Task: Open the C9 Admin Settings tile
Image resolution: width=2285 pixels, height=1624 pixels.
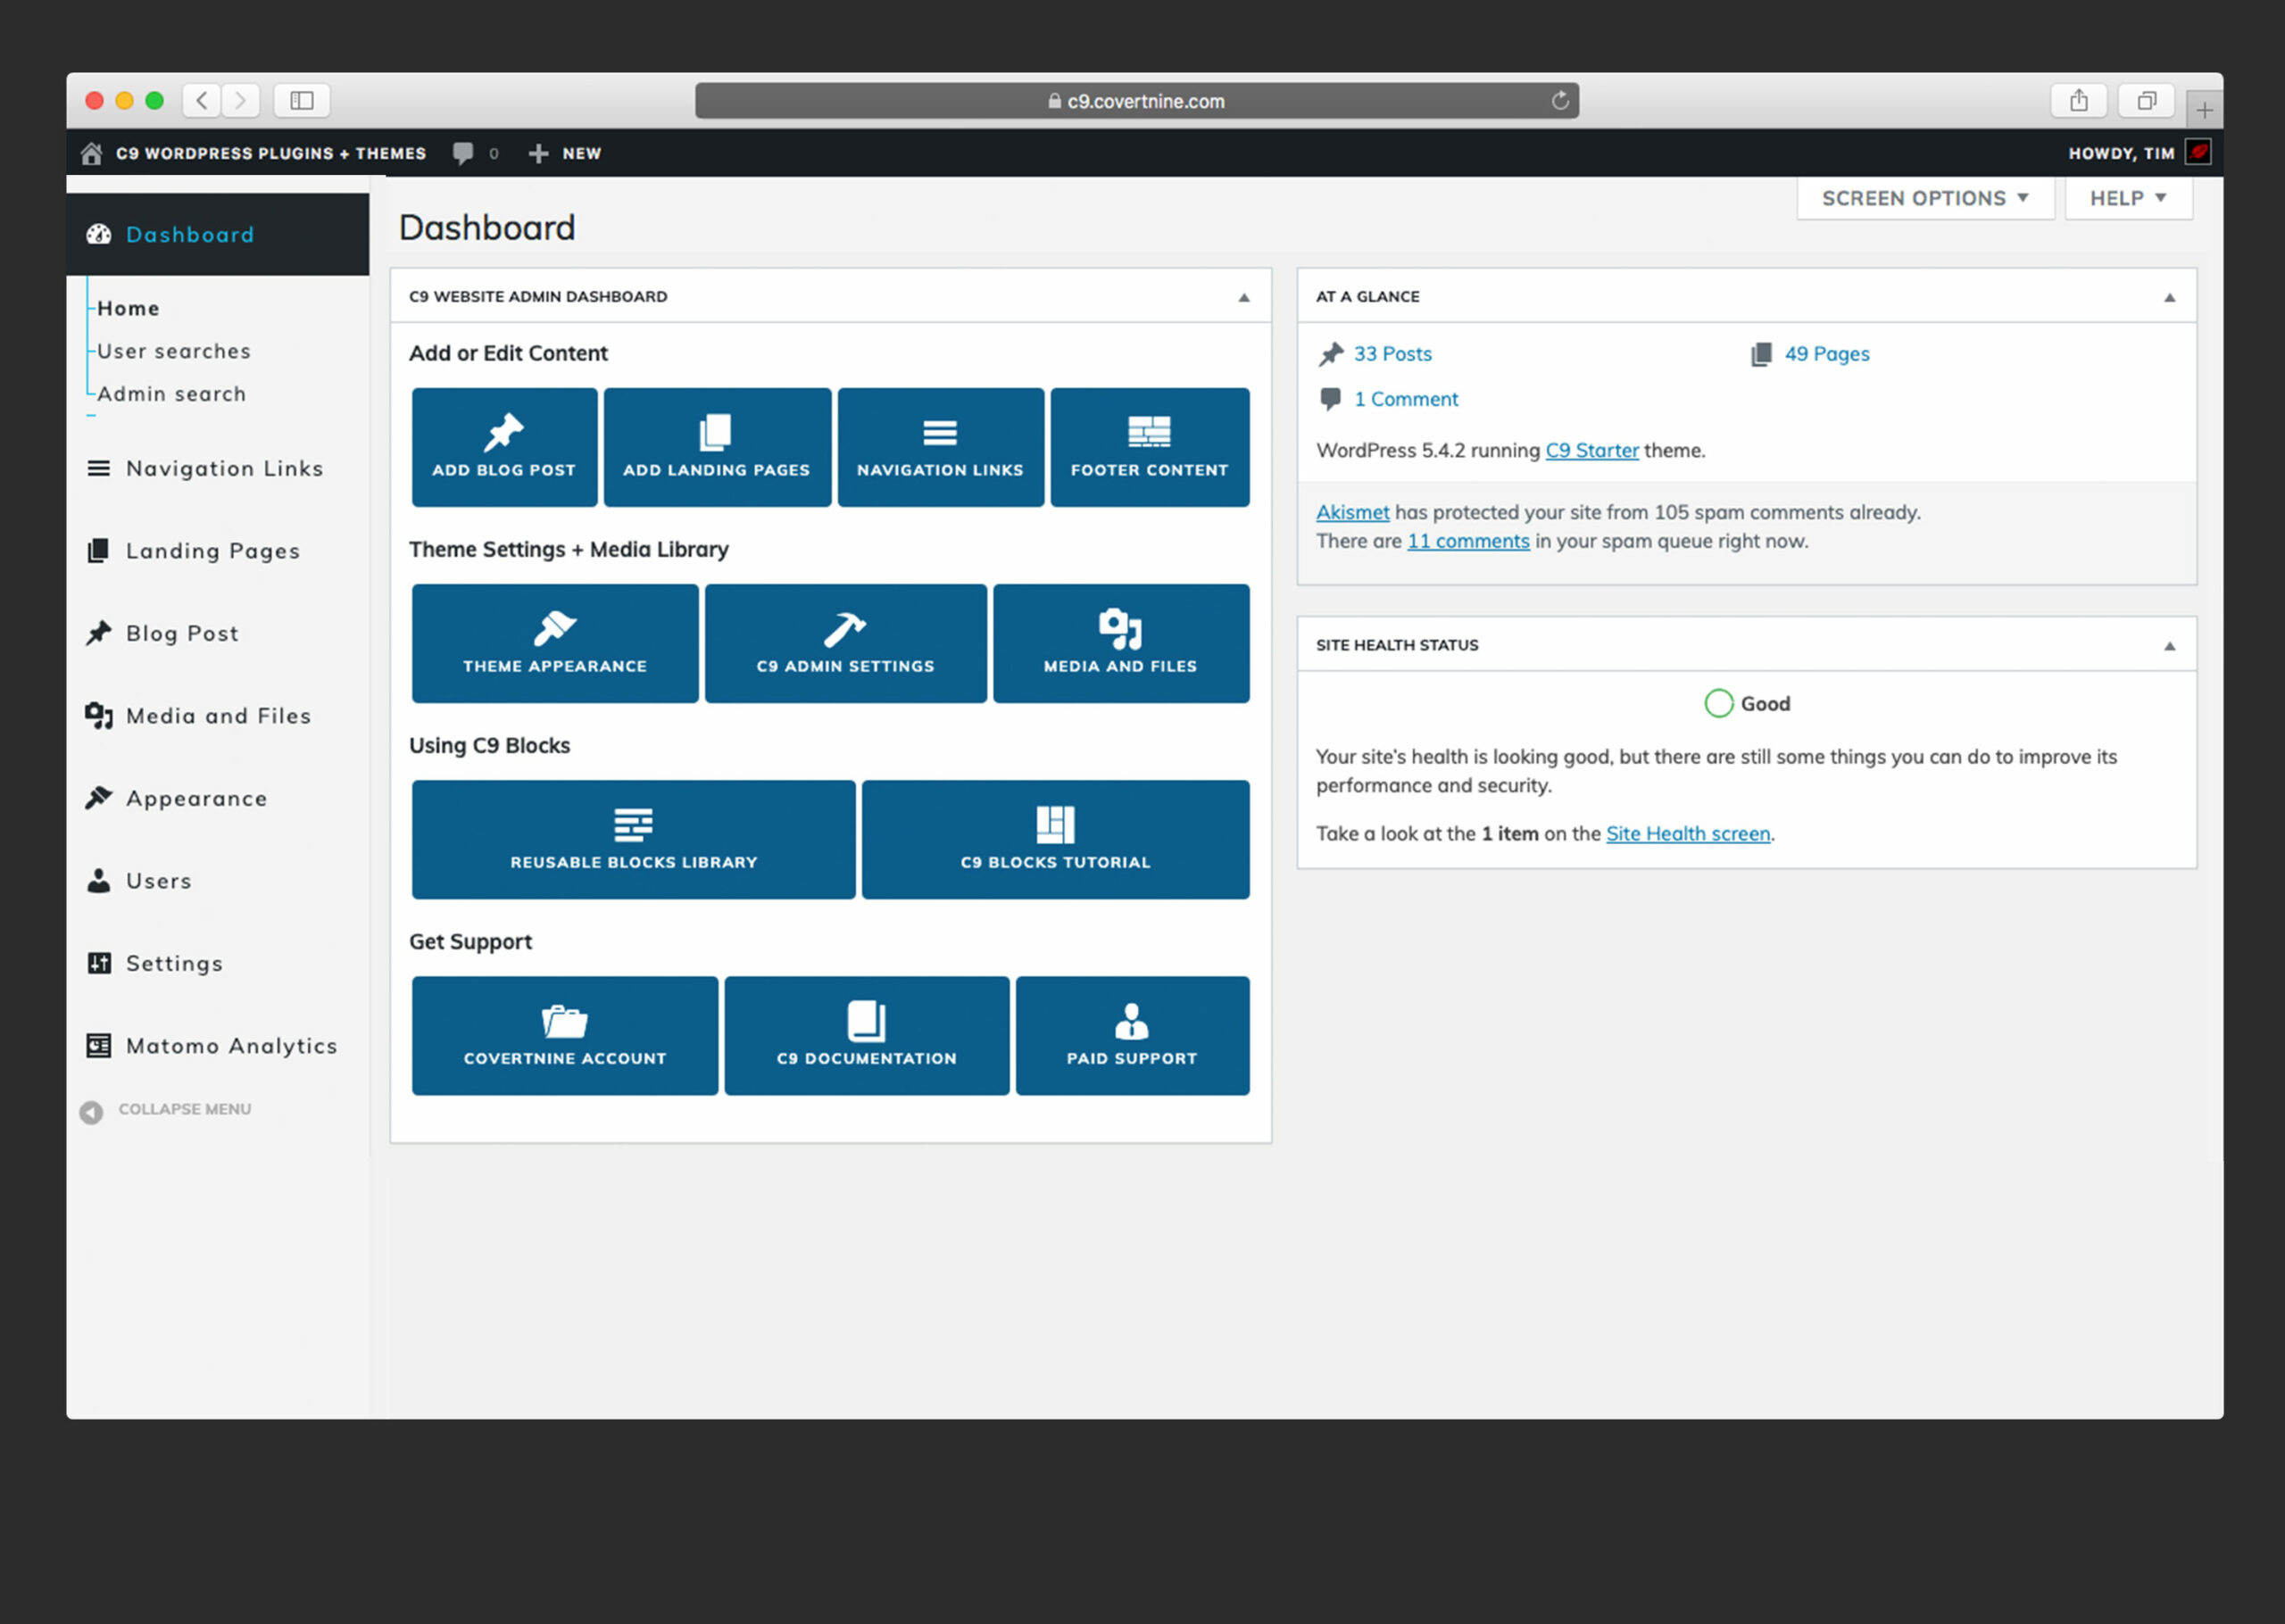Action: 845,643
